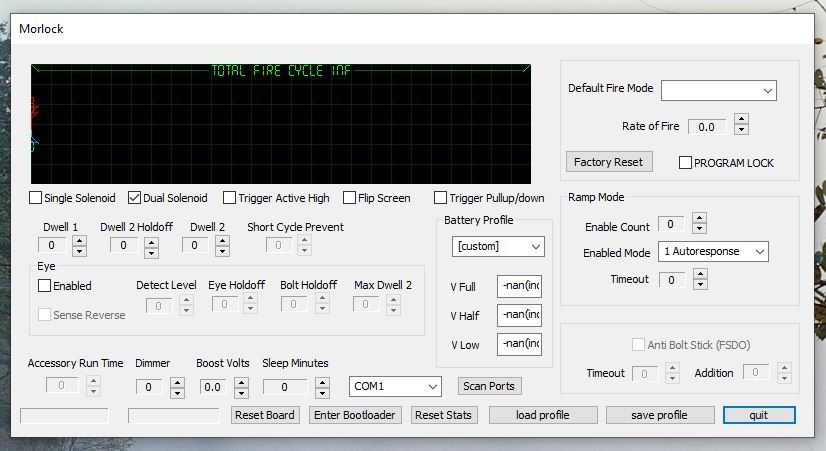Uncheck the Dual Solenoid checkbox
Viewport: 826px width, 451px height.
[x=134, y=198]
